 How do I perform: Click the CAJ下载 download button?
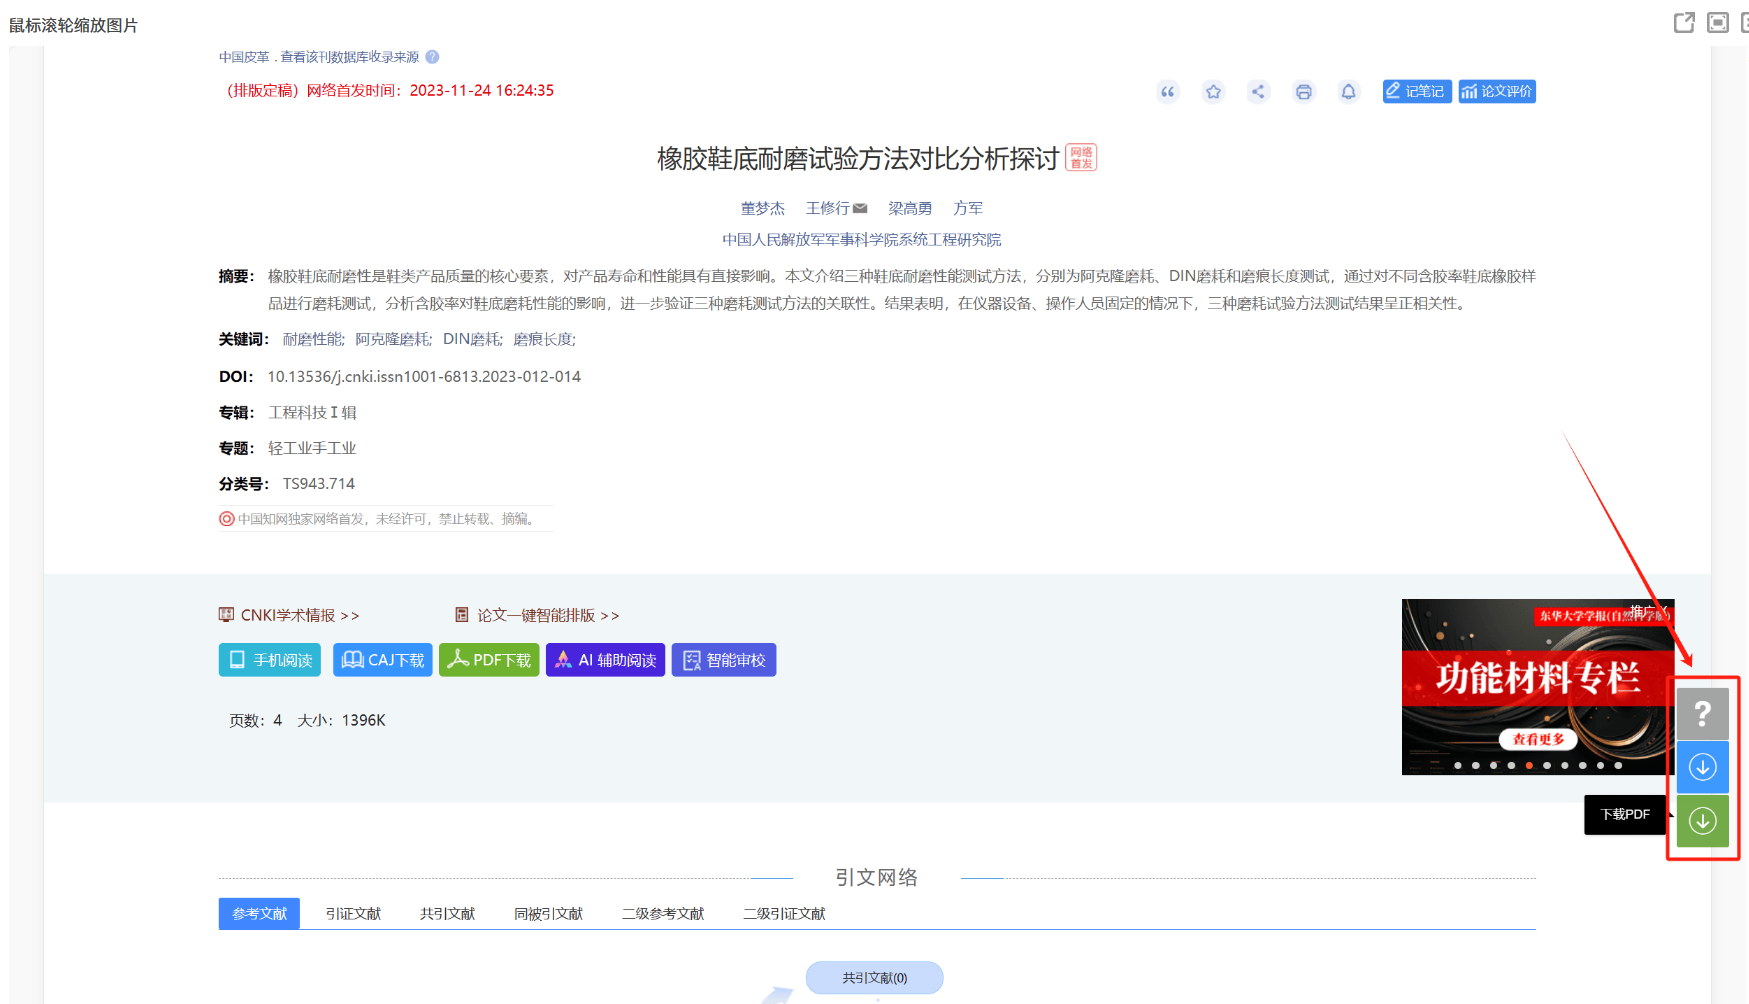(x=382, y=659)
